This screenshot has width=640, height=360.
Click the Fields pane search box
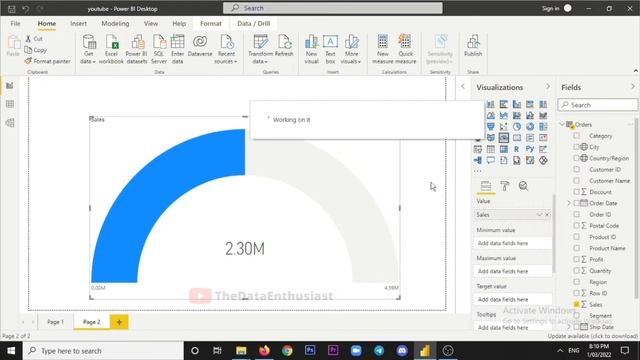tap(598, 105)
